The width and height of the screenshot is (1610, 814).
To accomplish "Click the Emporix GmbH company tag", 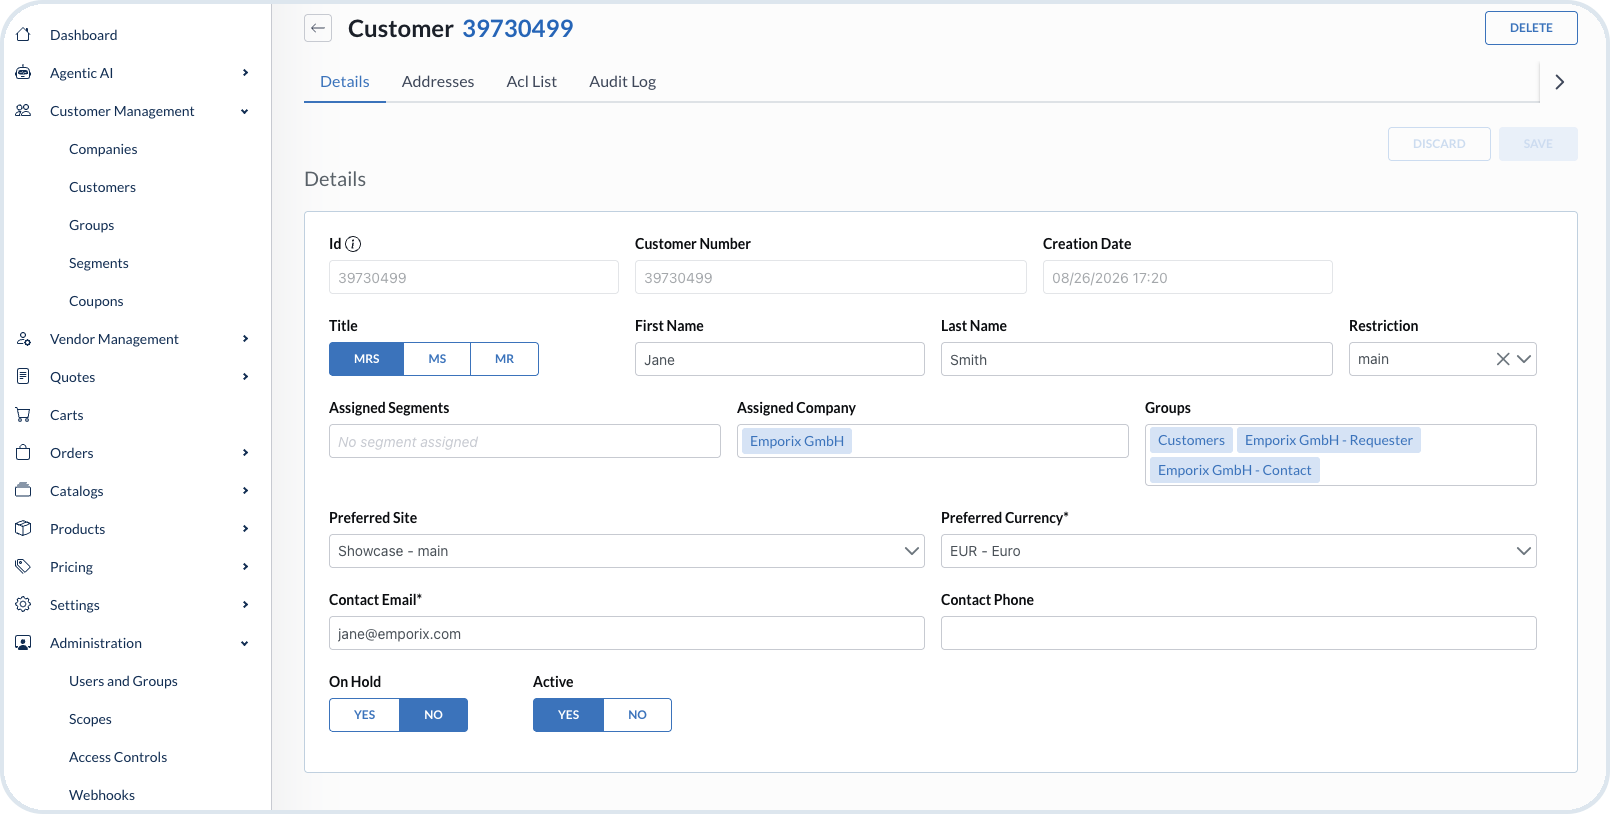I will click(x=797, y=441).
